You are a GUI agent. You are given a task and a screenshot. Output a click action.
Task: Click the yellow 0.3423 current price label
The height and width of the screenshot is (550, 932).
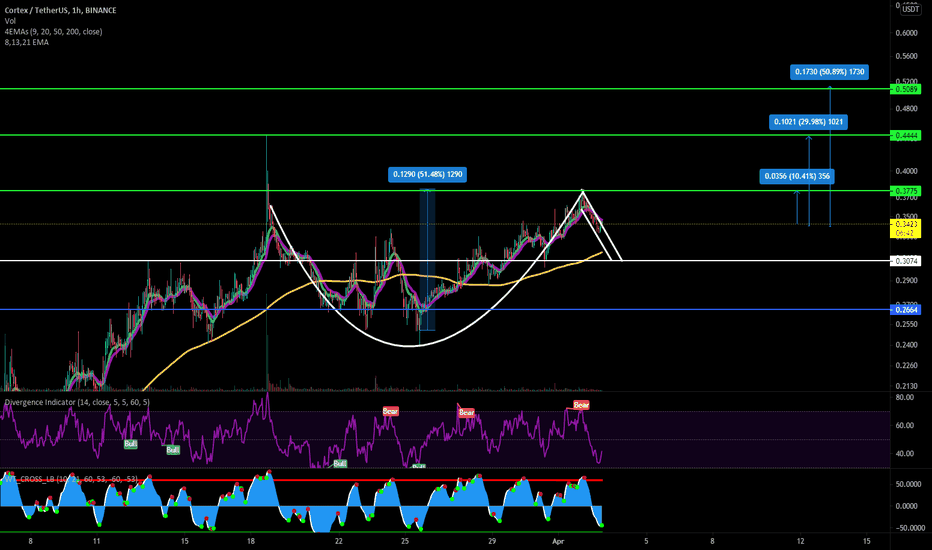click(x=905, y=228)
